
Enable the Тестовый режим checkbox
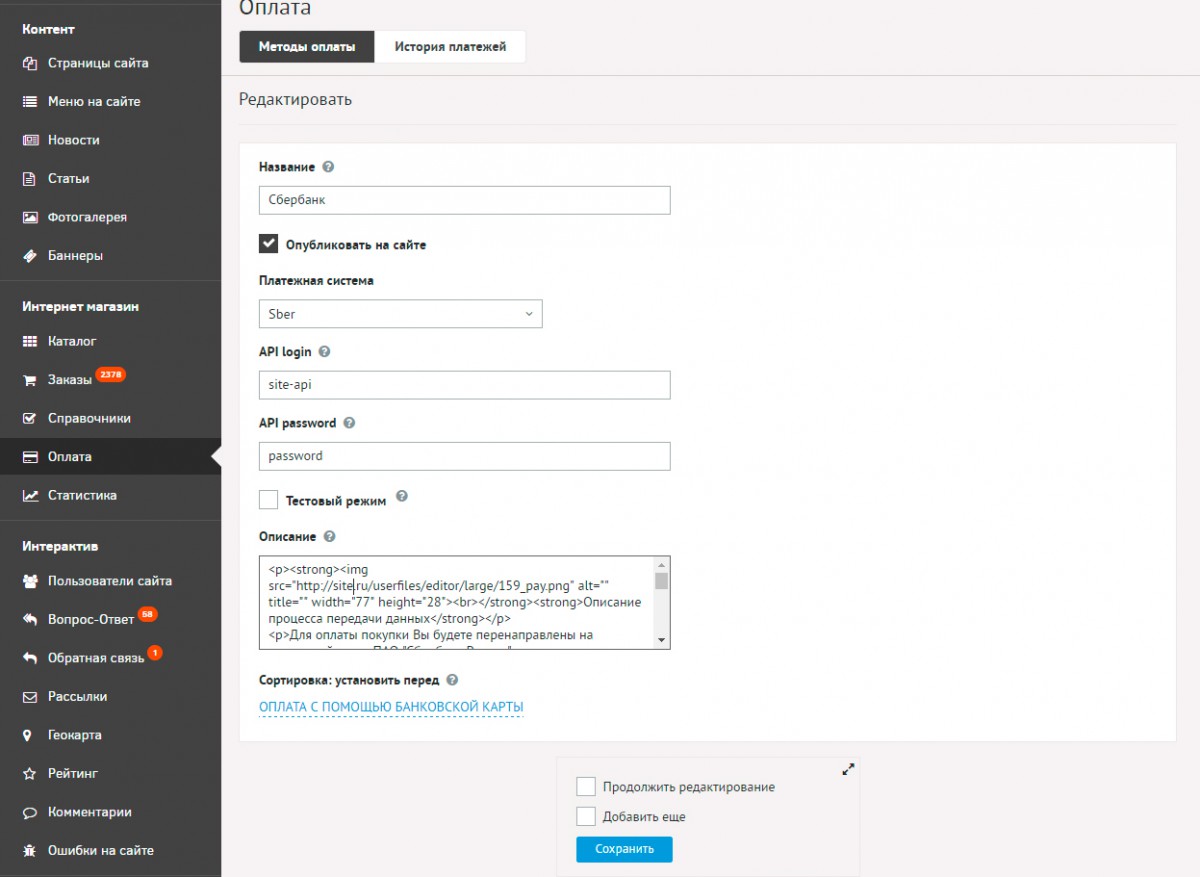[x=268, y=500]
